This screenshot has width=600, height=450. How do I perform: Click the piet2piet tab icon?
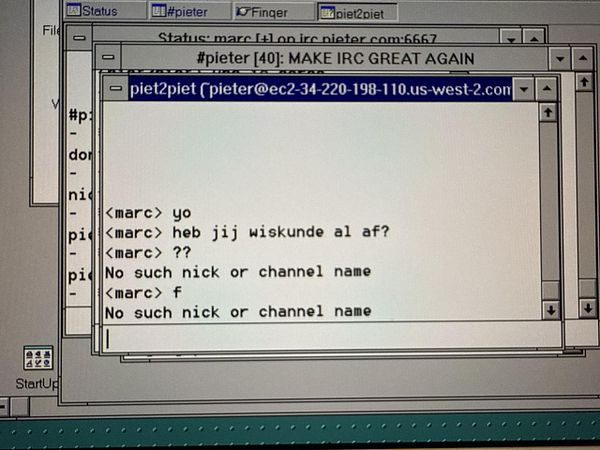[327, 13]
